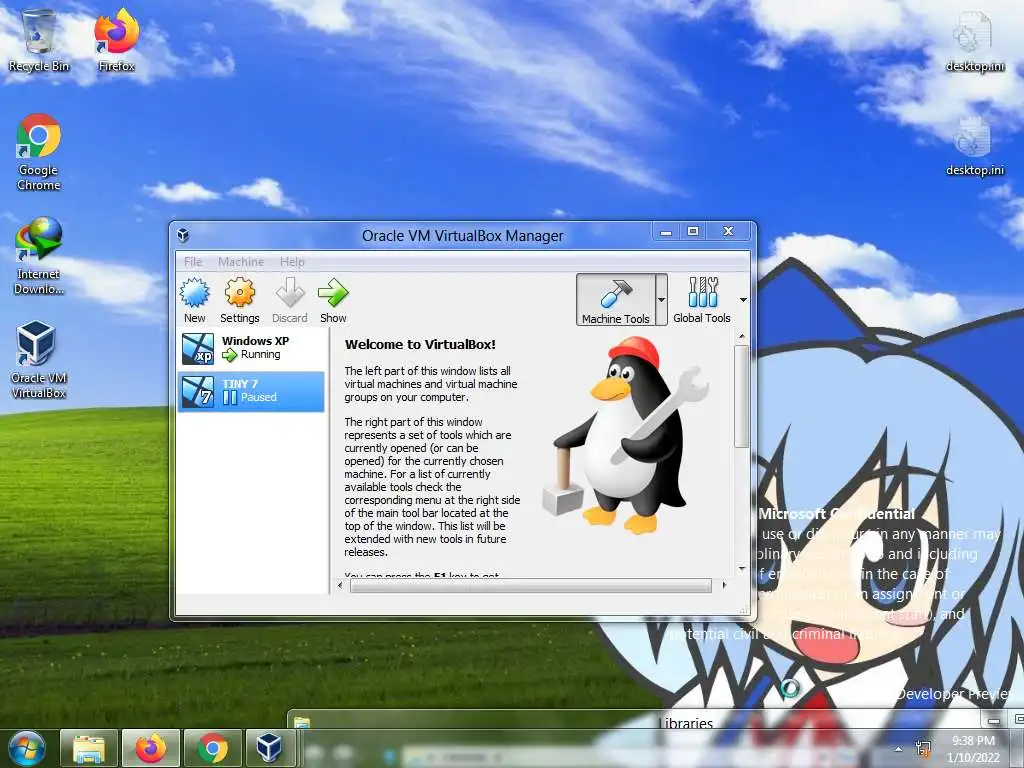Screen dimensions: 1024x768
Task: Open File Explorer from taskbar
Action: (89, 748)
